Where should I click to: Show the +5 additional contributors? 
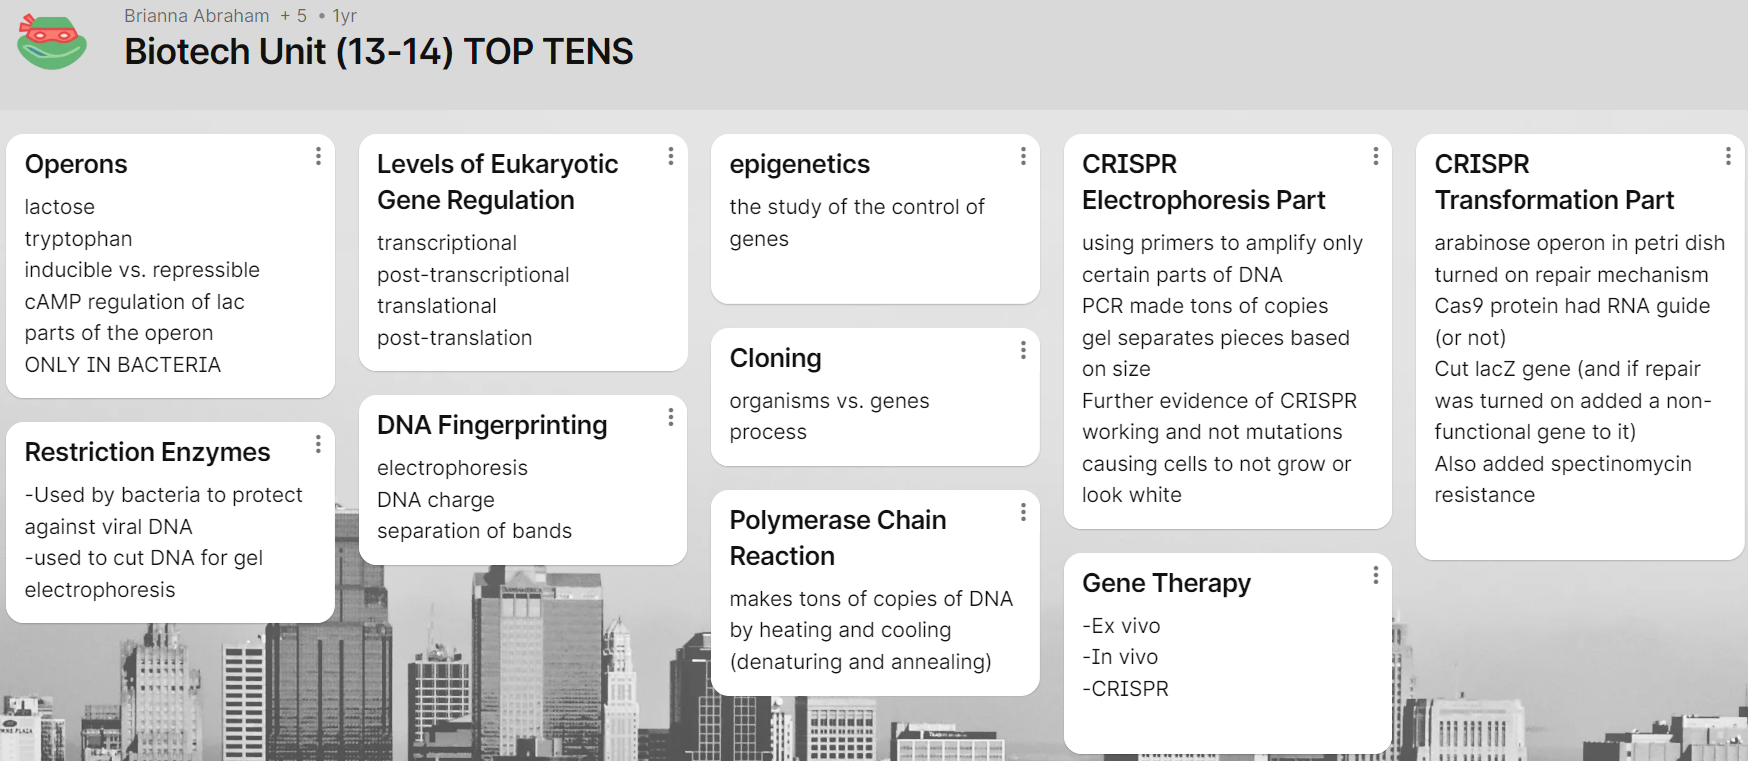(294, 16)
